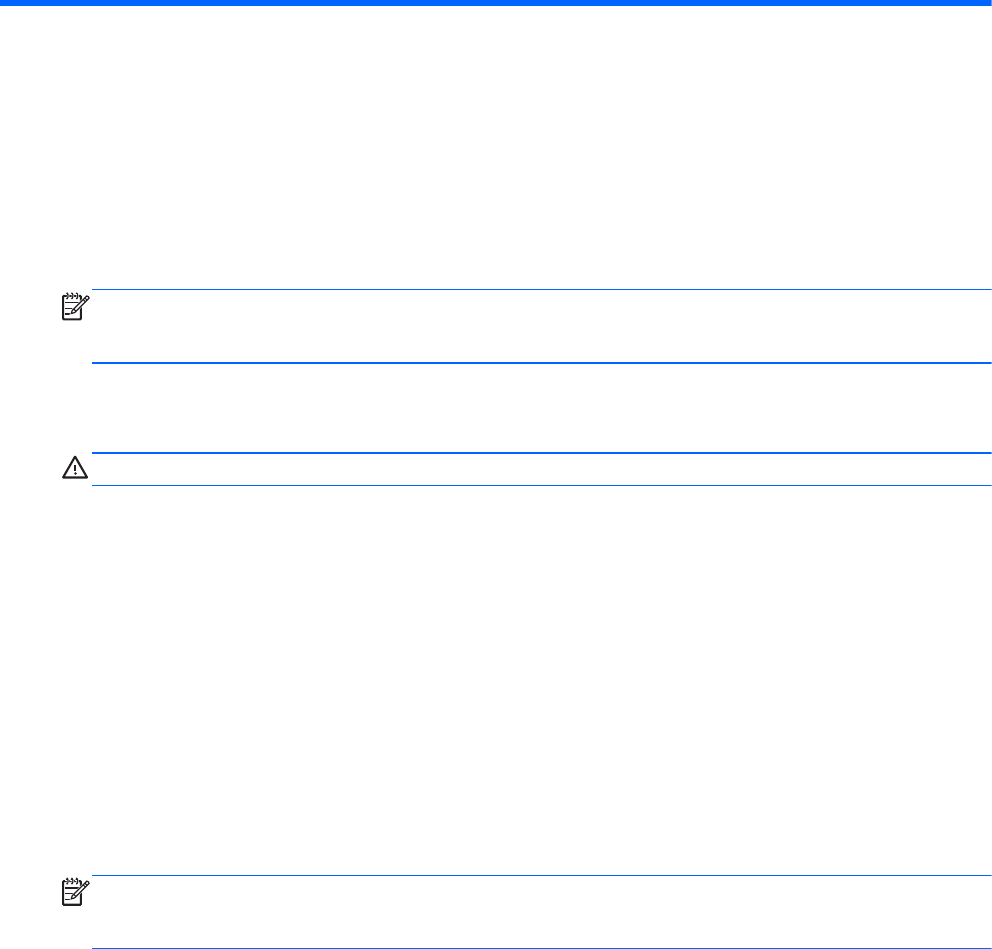Click the empty area inside the upper note box
Image resolution: width=992 pixels, height=949 pixels.
pyautogui.click(x=540, y=326)
